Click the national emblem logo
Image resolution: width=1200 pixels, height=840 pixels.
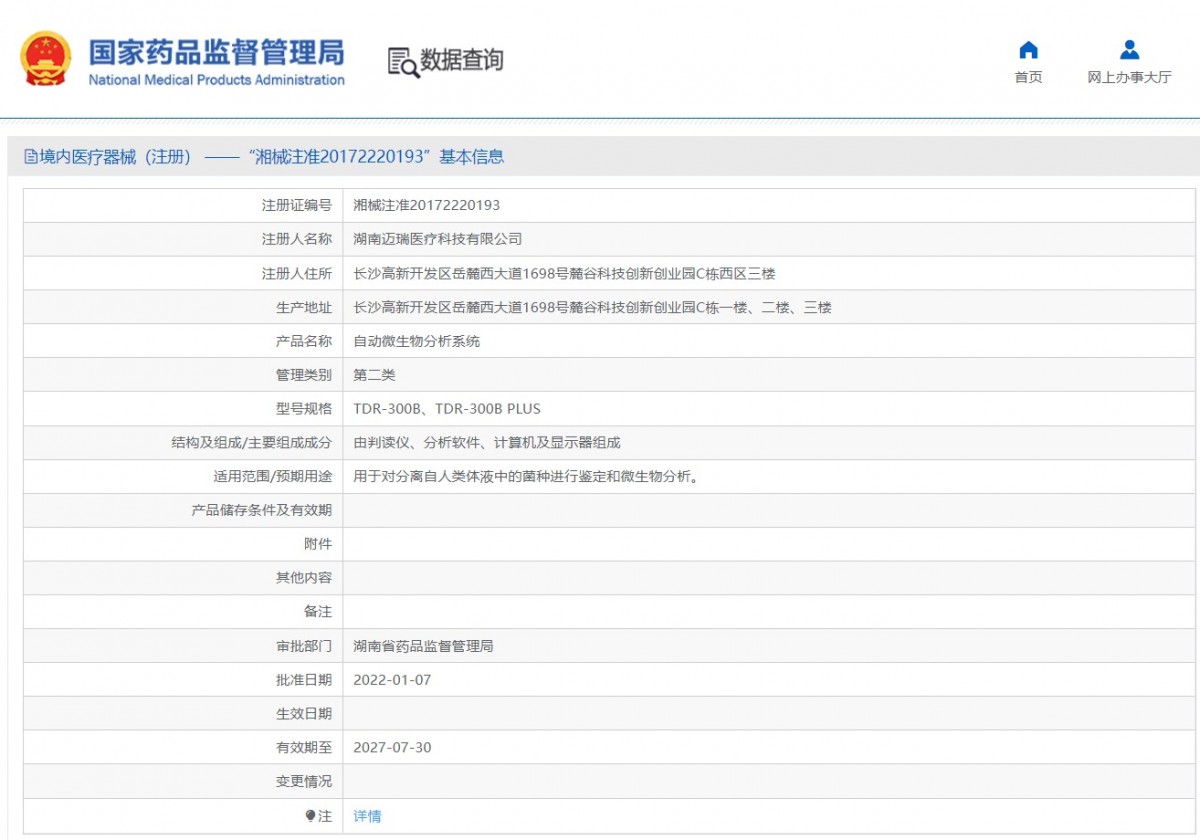[46, 59]
